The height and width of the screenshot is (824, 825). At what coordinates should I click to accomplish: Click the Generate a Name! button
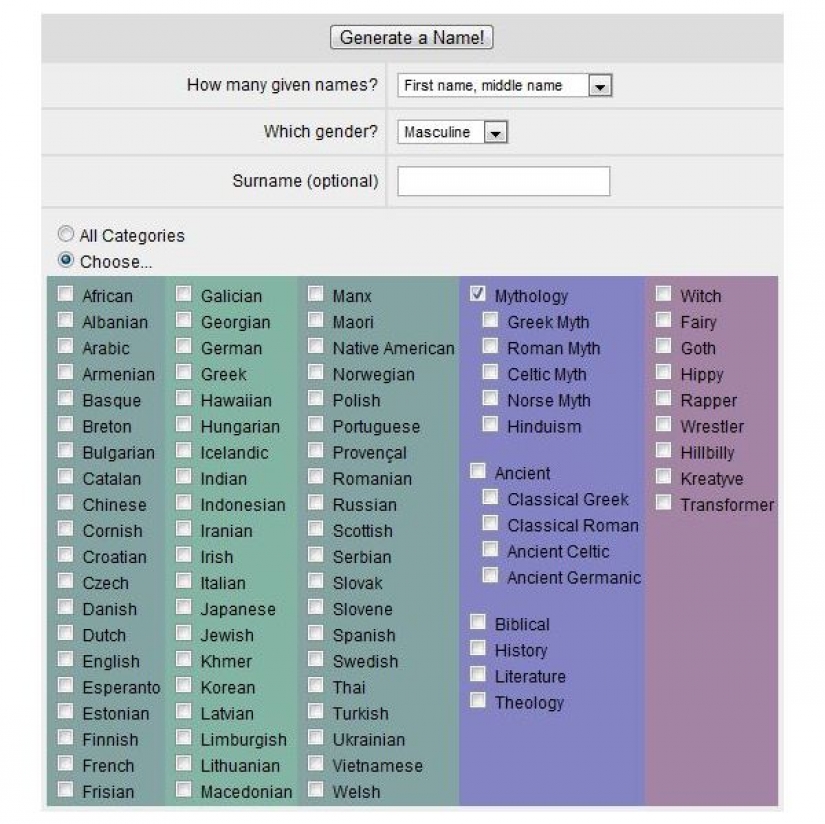411,38
